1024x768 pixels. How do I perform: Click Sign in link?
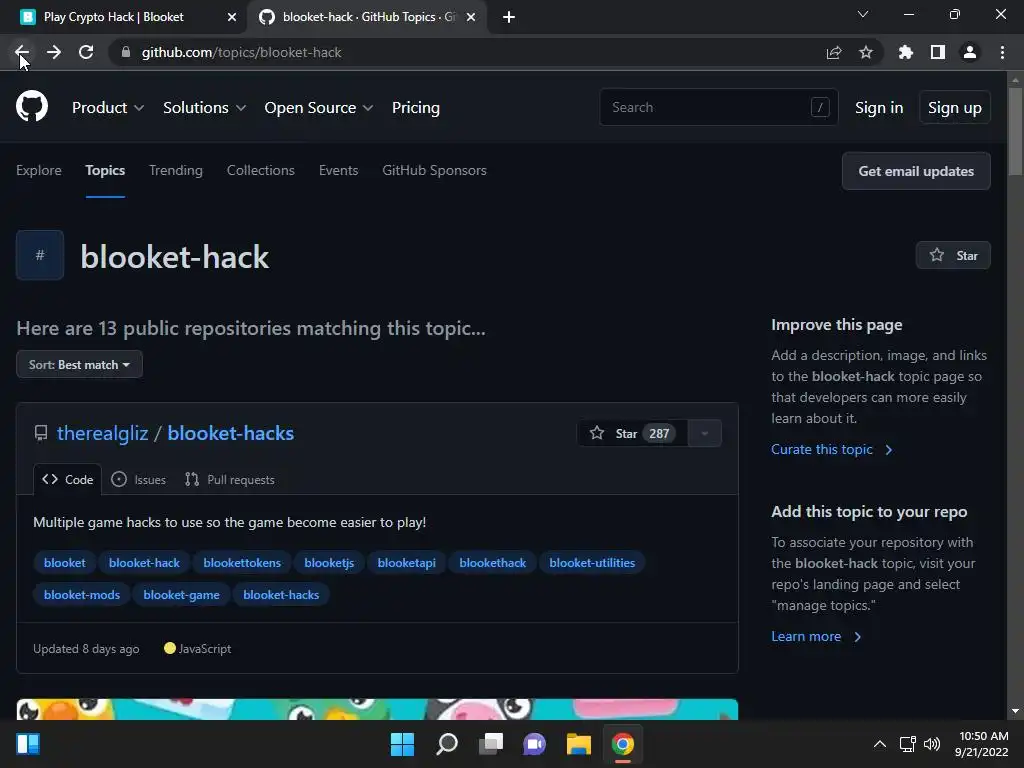pyautogui.click(x=879, y=108)
